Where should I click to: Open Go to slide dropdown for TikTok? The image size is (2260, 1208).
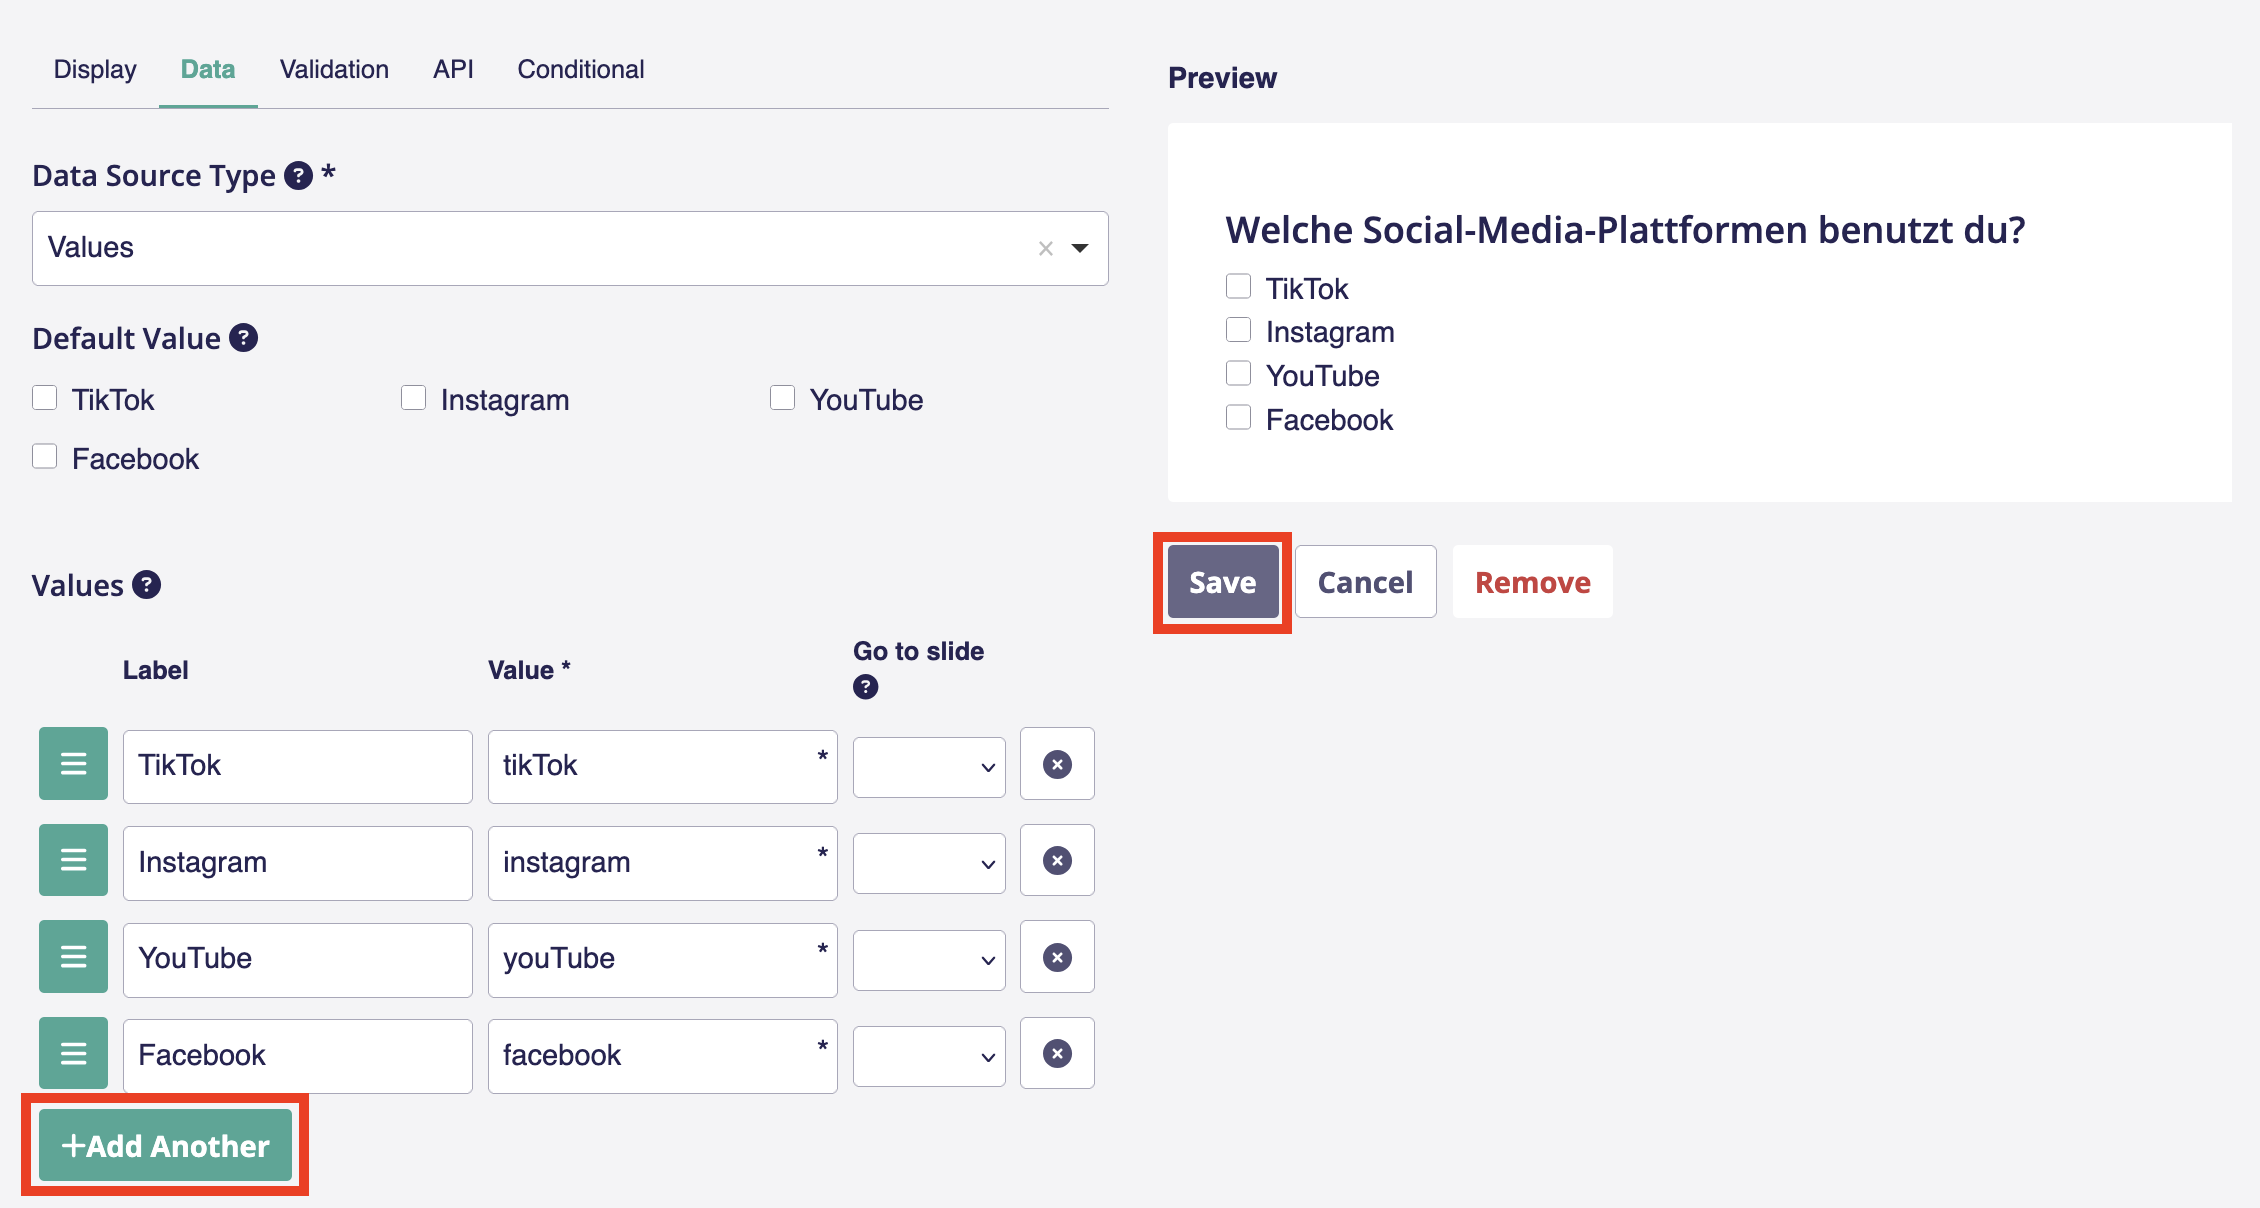pyautogui.click(x=929, y=767)
